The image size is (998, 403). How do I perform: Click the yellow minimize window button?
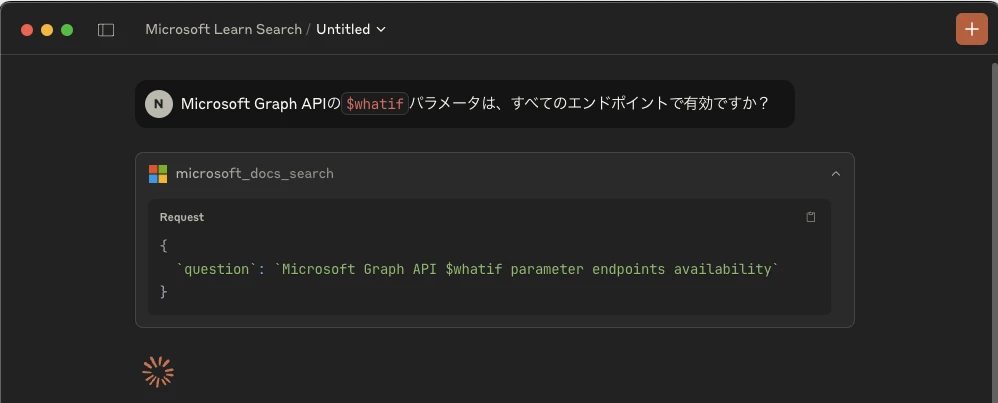(x=47, y=30)
